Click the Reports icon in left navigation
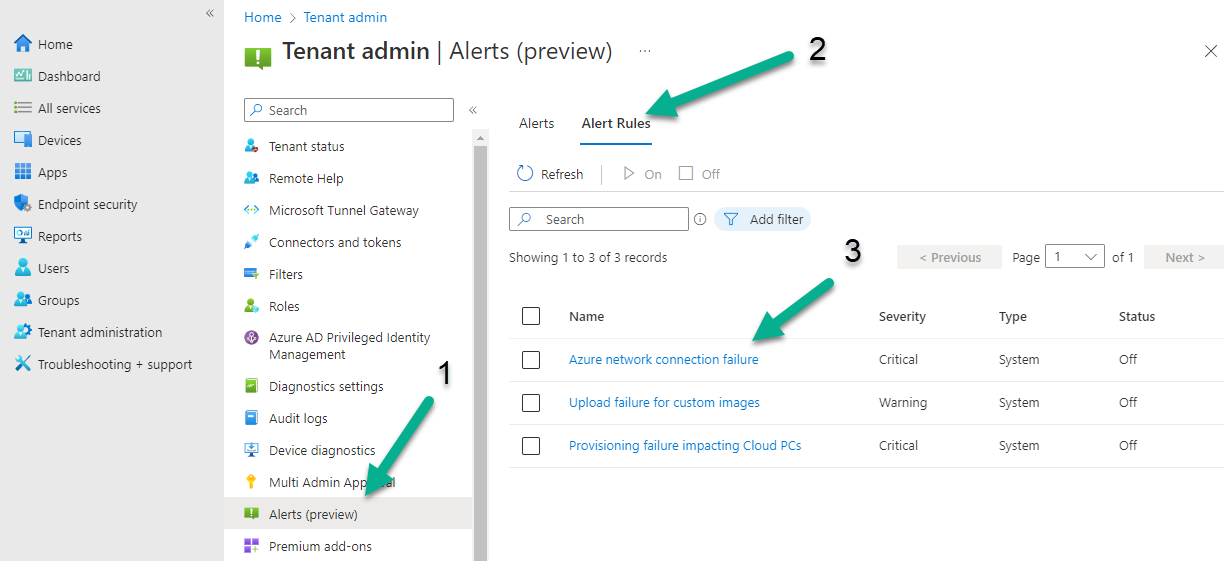1224x561 pixels. pos(23,236)
